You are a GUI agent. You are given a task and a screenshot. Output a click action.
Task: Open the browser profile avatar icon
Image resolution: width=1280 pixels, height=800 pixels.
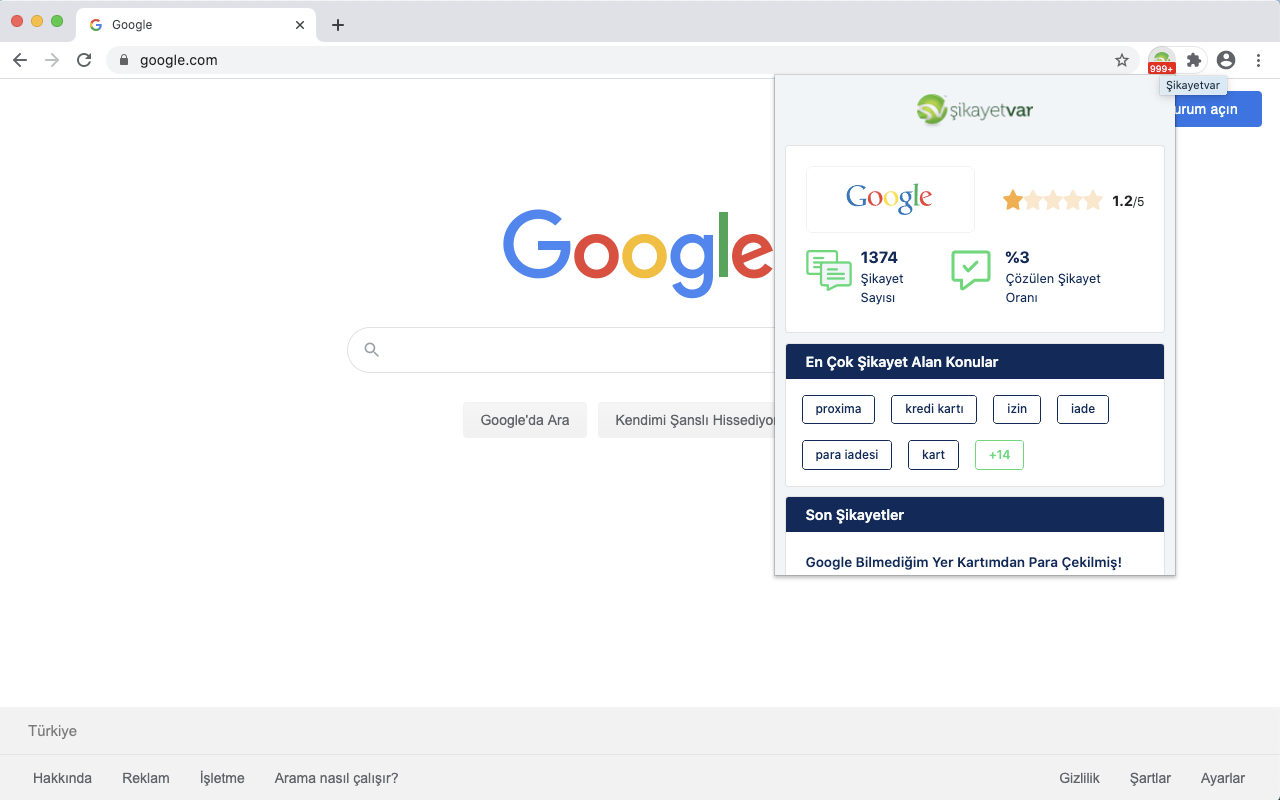1226,60
